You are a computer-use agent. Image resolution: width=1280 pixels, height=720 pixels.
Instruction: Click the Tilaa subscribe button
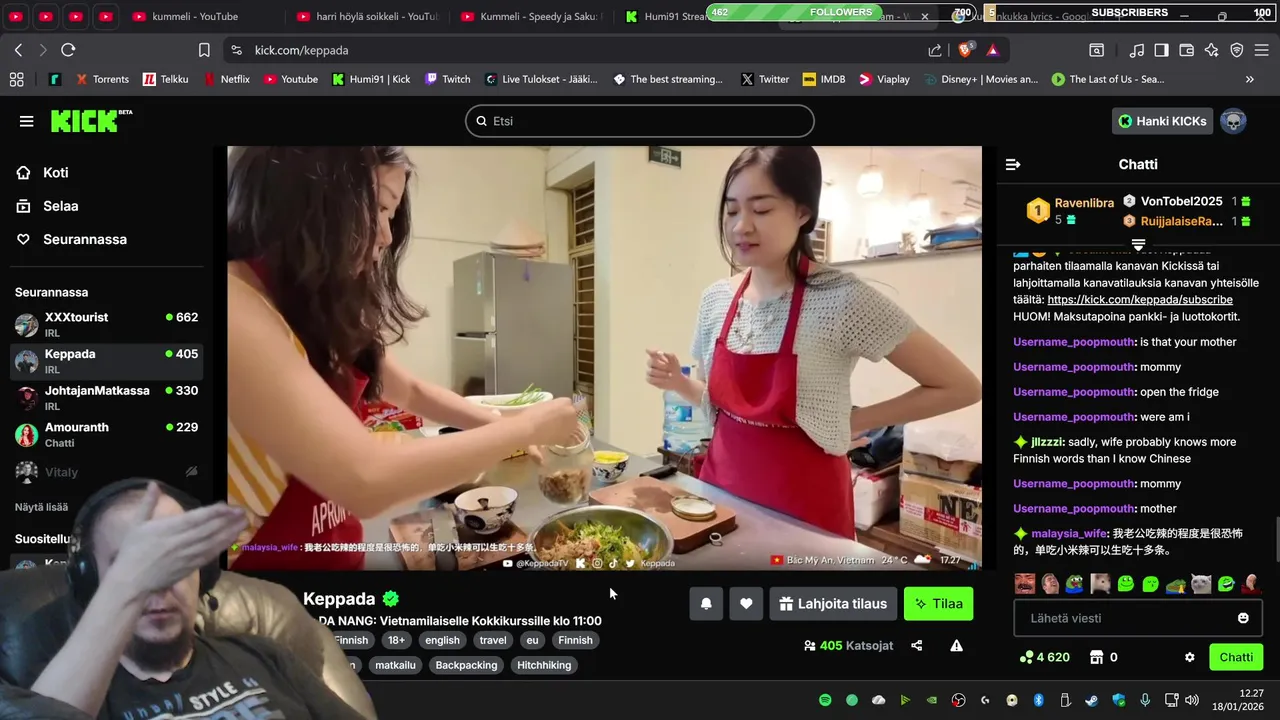coord(938,604)
